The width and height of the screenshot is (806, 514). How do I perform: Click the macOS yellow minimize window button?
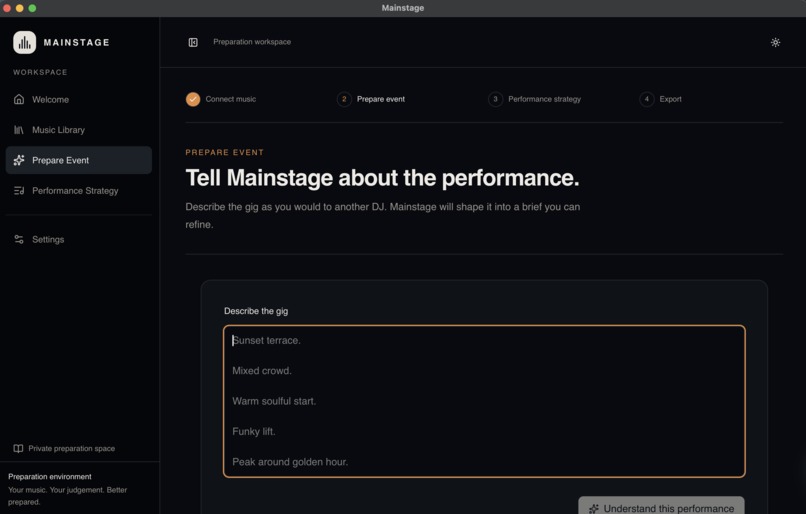pyautogui.click(x=20, y=8)
